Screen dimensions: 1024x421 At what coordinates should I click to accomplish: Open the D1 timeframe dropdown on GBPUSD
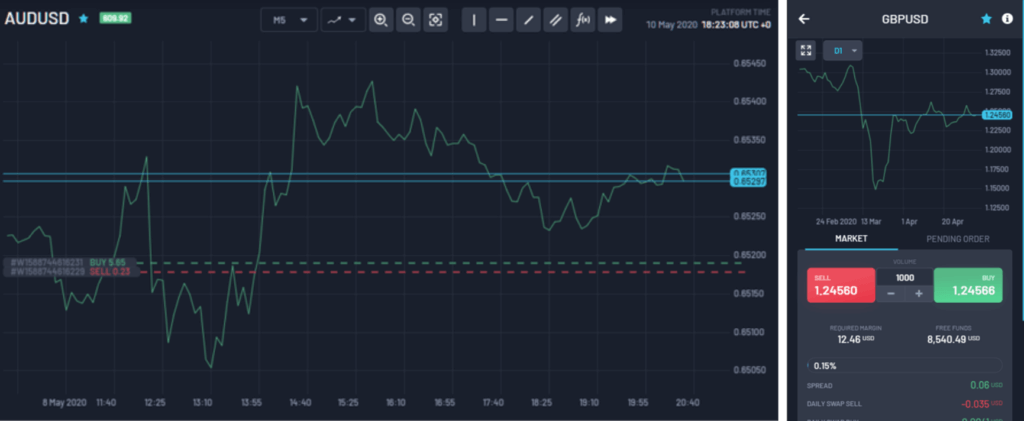coord(842,50)
